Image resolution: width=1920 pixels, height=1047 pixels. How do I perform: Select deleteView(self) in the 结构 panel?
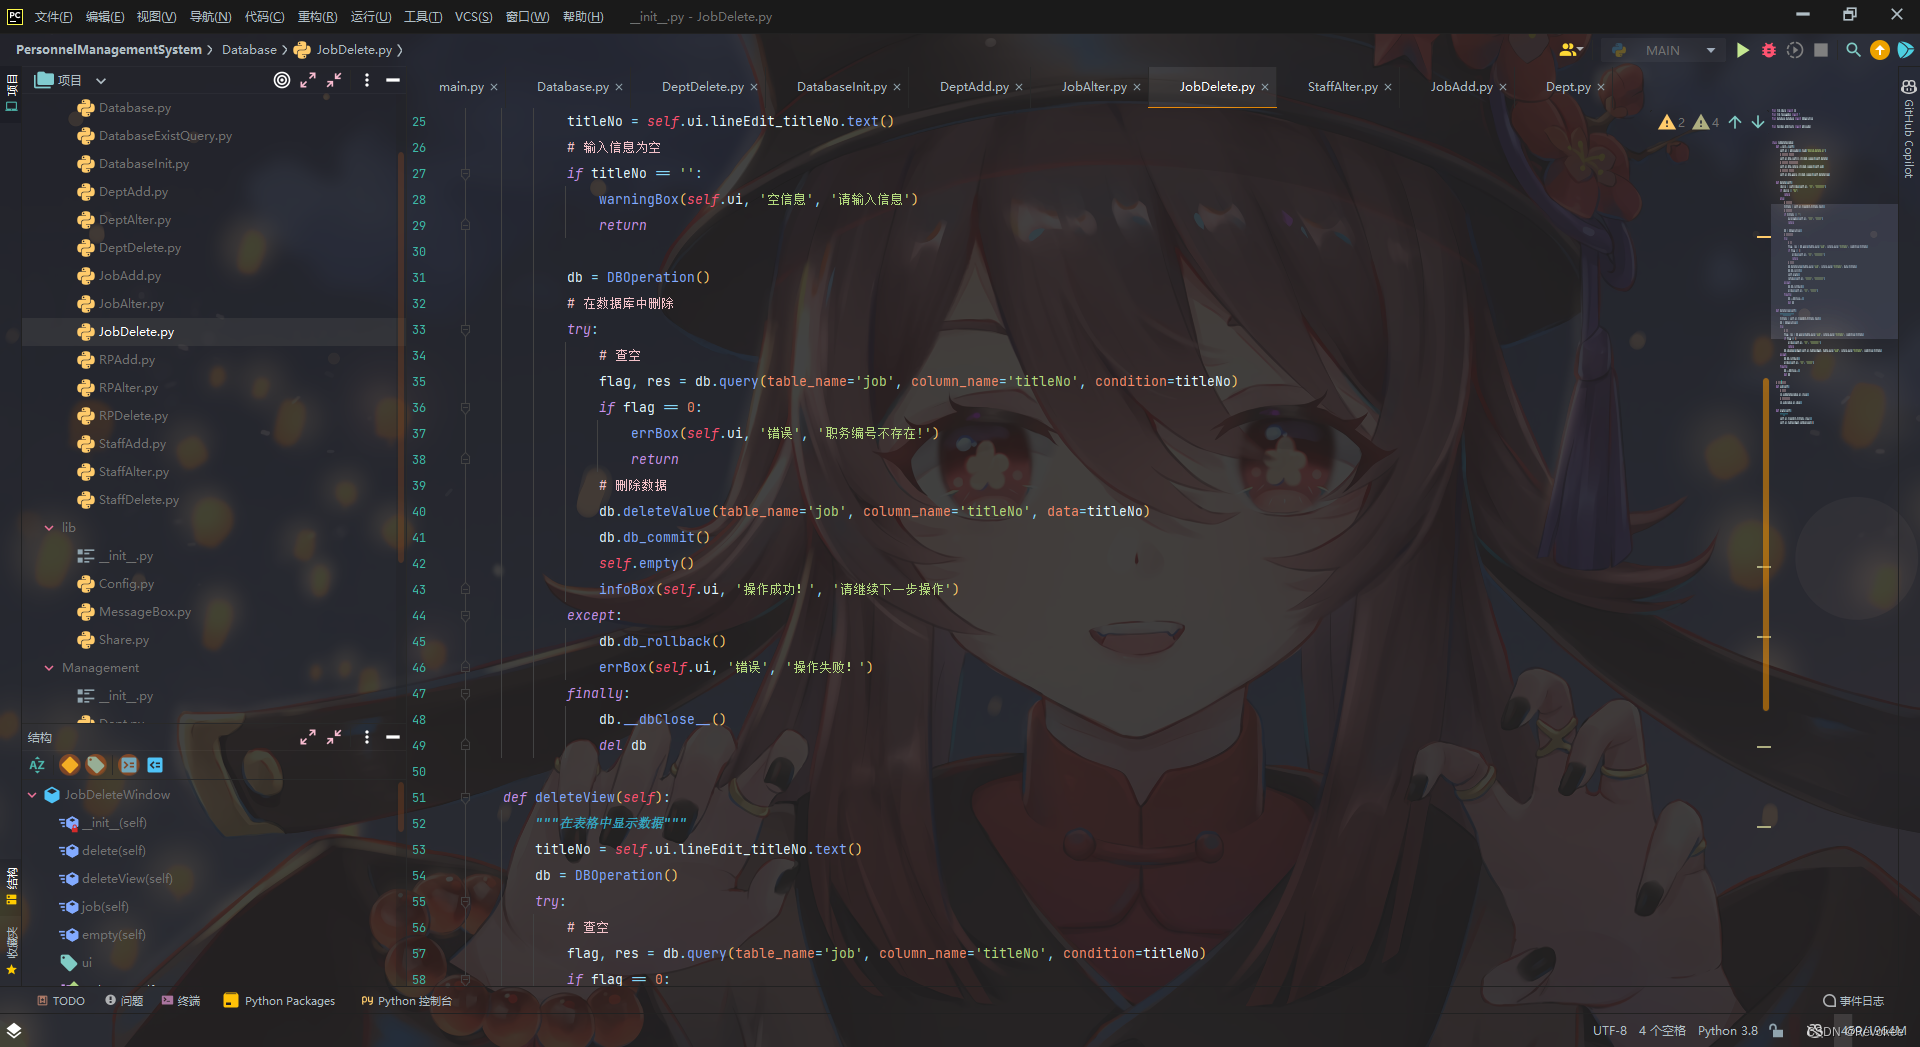point(127,879)
